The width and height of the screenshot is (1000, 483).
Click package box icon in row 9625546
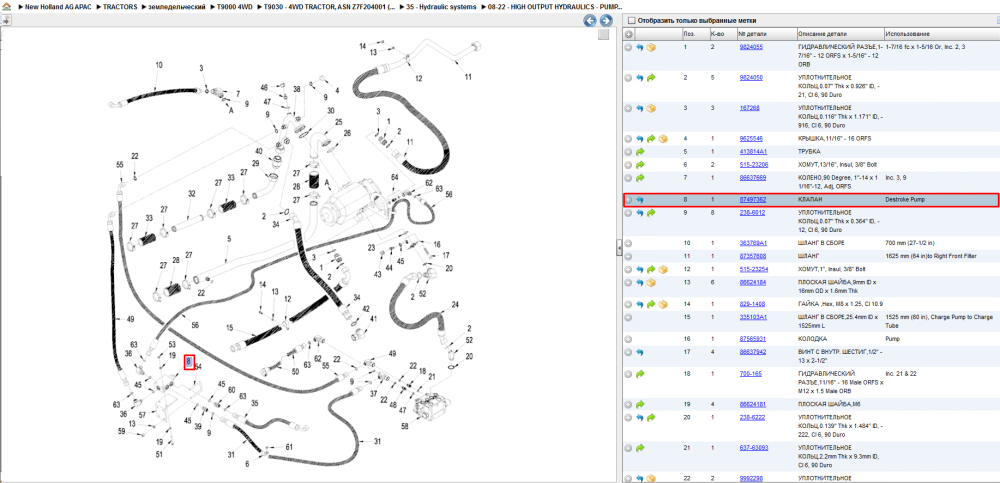(x=663, y=138)
